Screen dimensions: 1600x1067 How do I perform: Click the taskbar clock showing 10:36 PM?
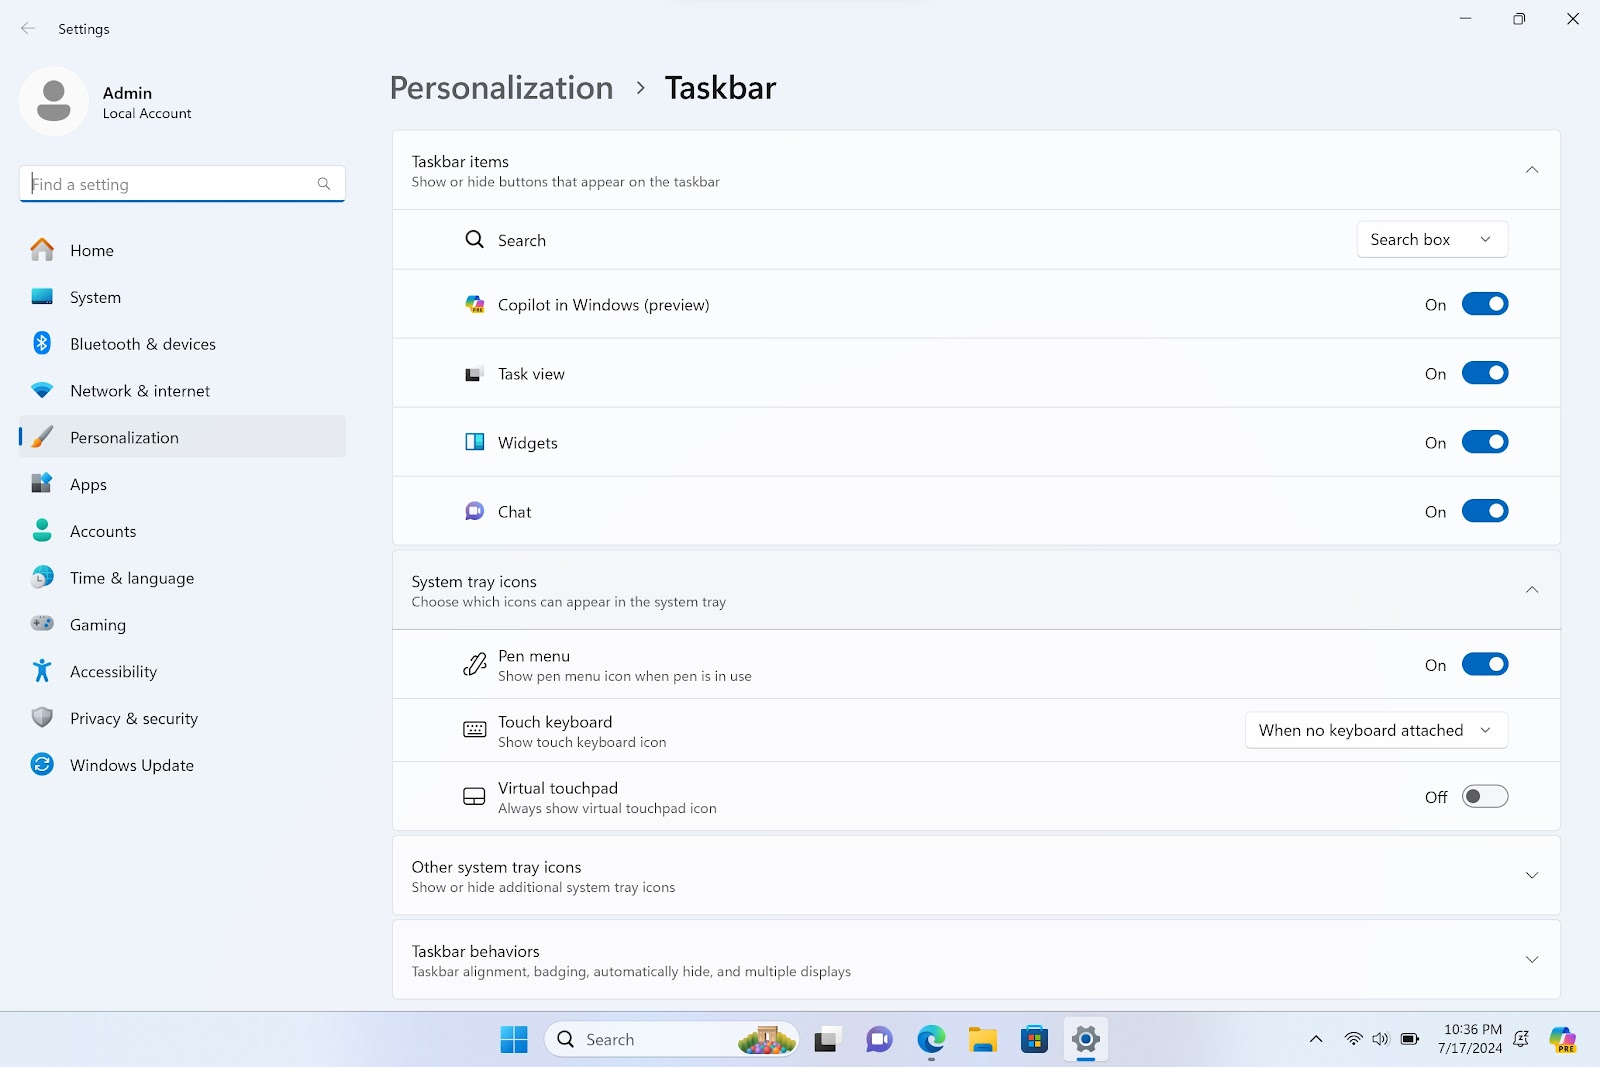[x=1470, y=1039]
